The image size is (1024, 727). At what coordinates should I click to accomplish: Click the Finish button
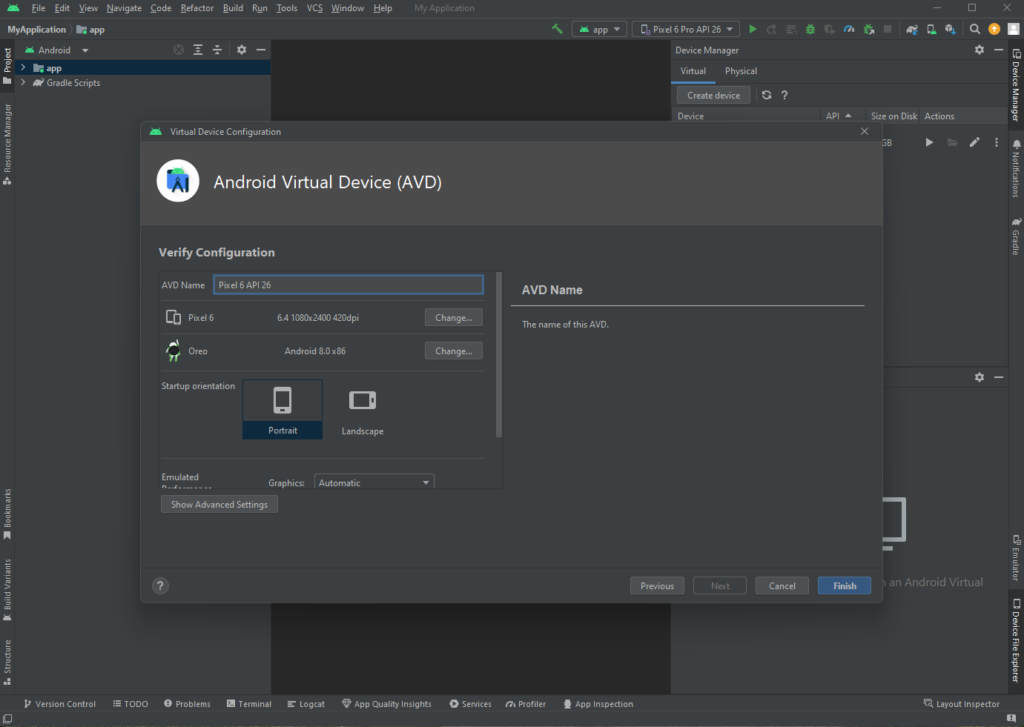click(844, 585)
